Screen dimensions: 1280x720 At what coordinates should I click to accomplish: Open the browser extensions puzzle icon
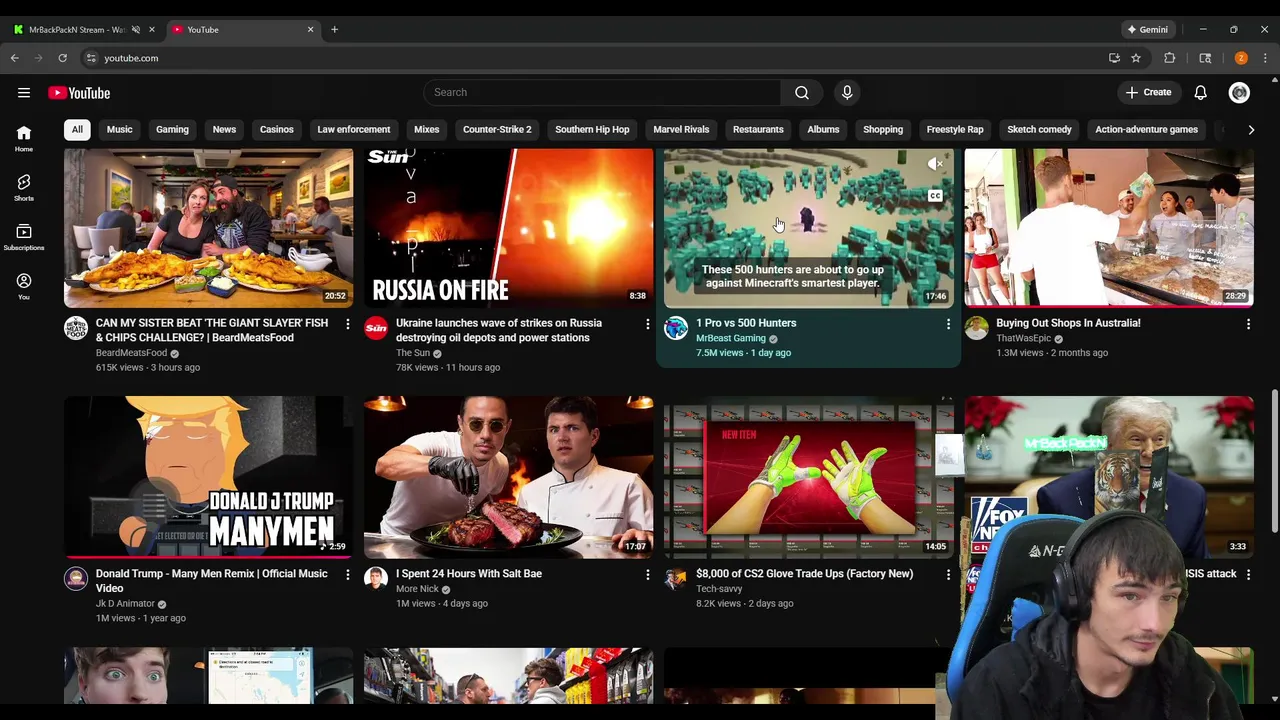(x=1169, y=58)
